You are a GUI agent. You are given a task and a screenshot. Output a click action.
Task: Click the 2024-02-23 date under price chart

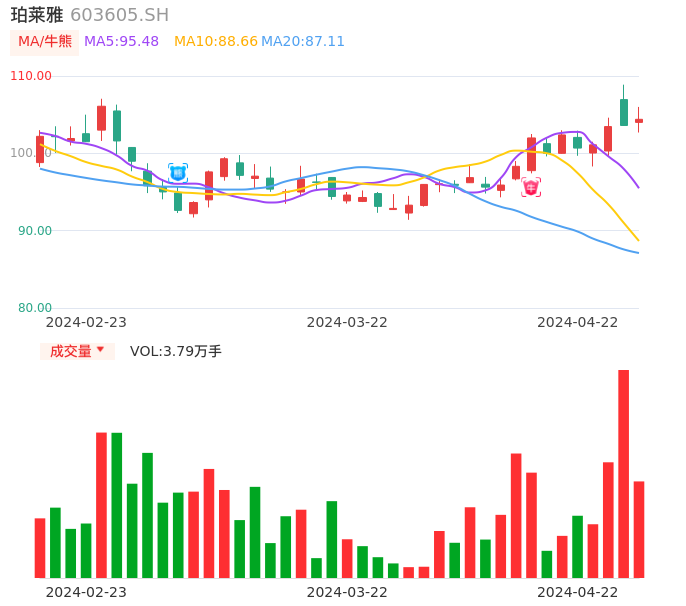(x=86, y=322)
